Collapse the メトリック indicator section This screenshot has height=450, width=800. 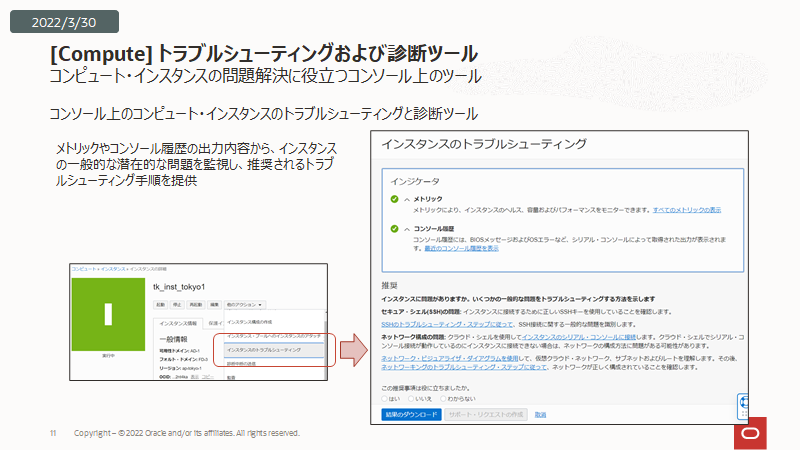(407, 199)
